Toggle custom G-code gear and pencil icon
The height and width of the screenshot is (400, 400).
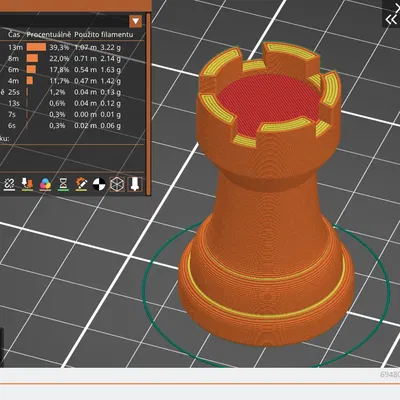tap(81, 184)
